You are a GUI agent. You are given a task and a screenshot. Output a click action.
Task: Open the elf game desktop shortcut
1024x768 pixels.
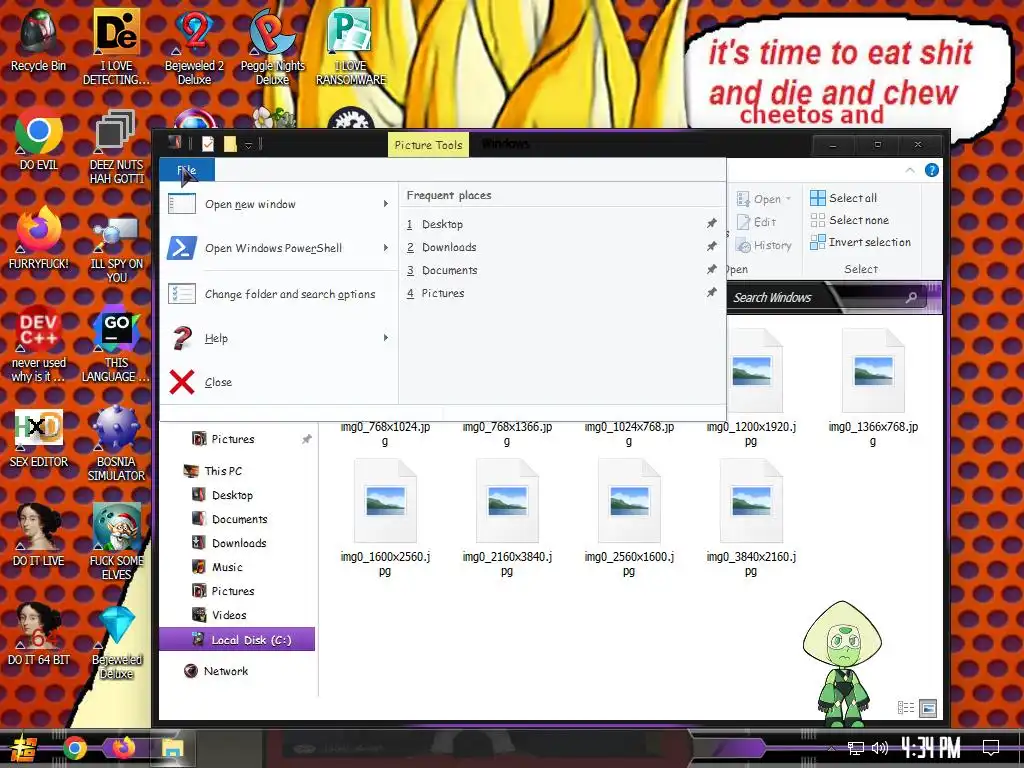click(116, 541)
